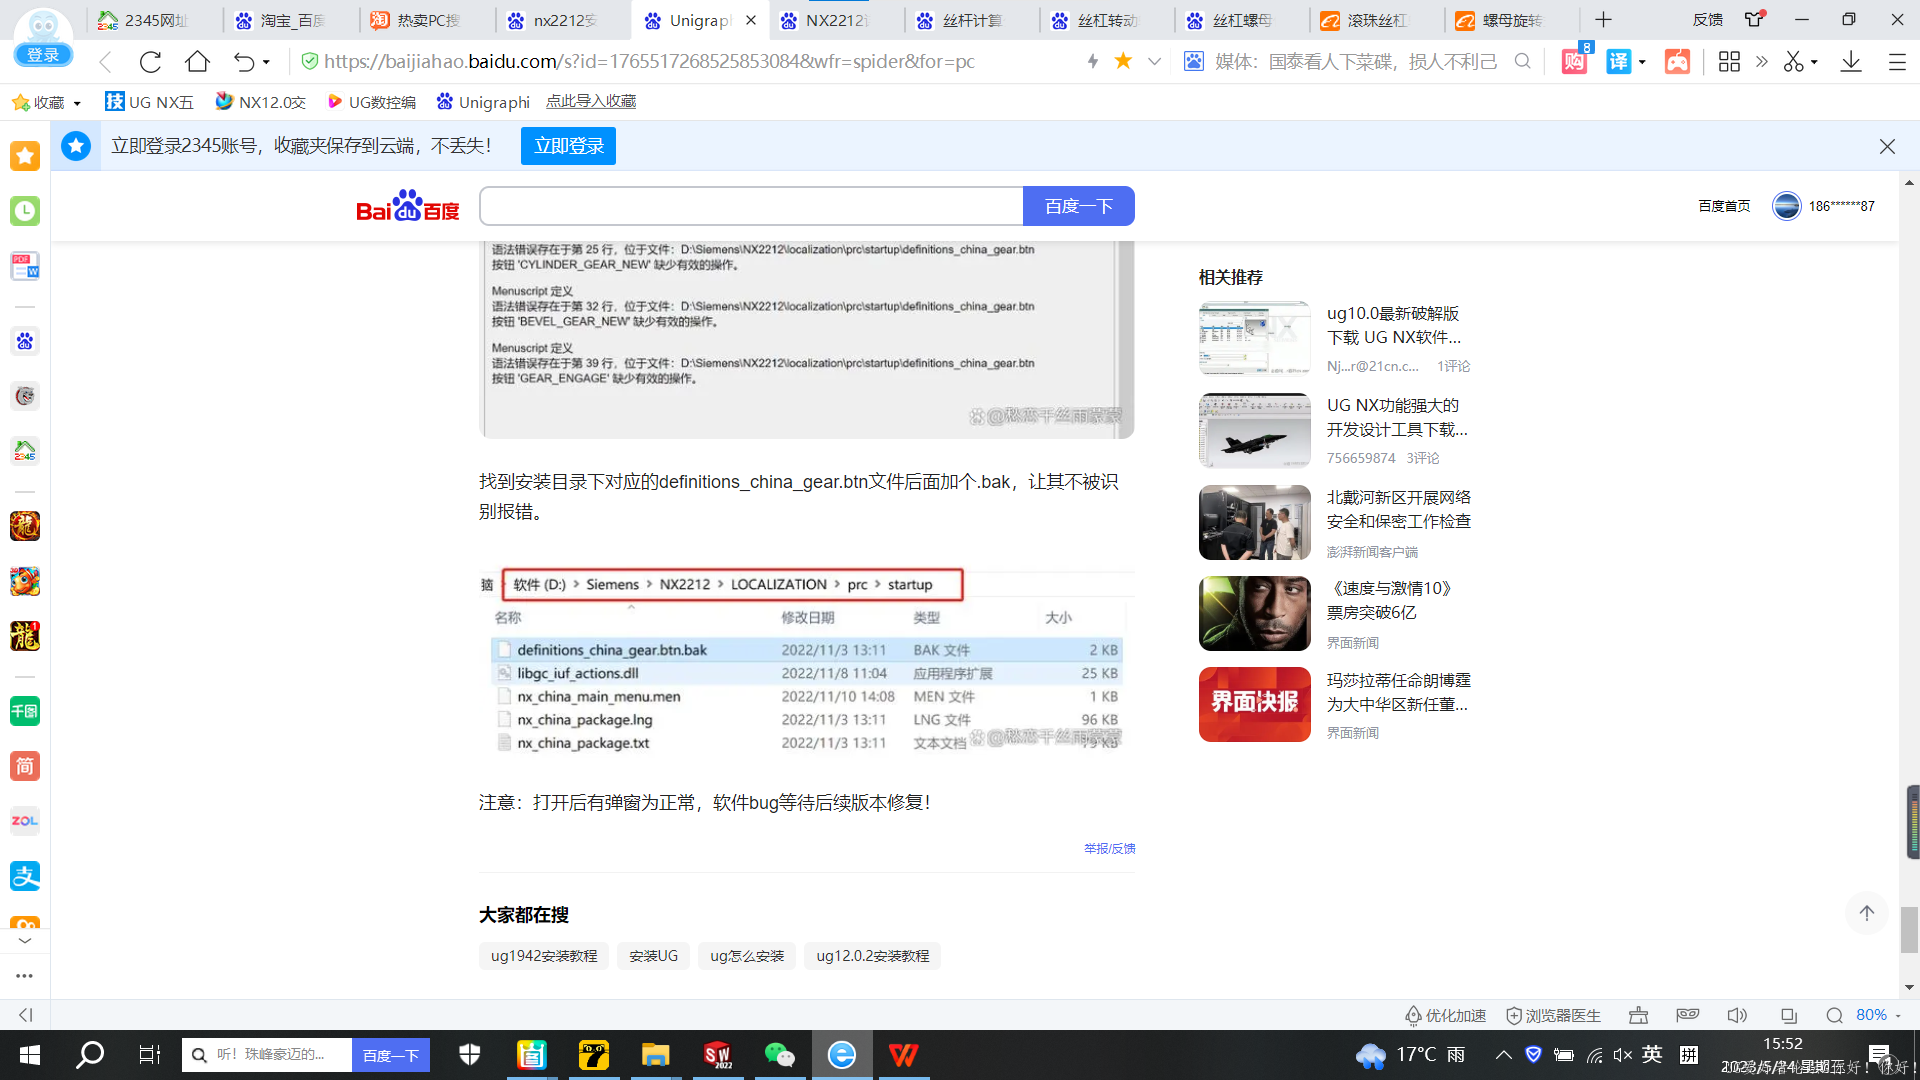The width and height of the screenshot is (1920, 1080).
Task: Dismiss the 2345 login banner
Action: click(1887, 146)
